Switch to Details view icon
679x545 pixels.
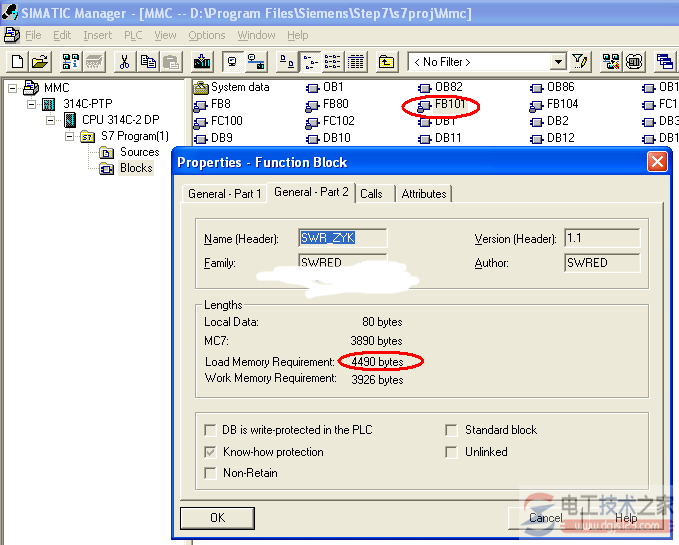click(356, 62)
